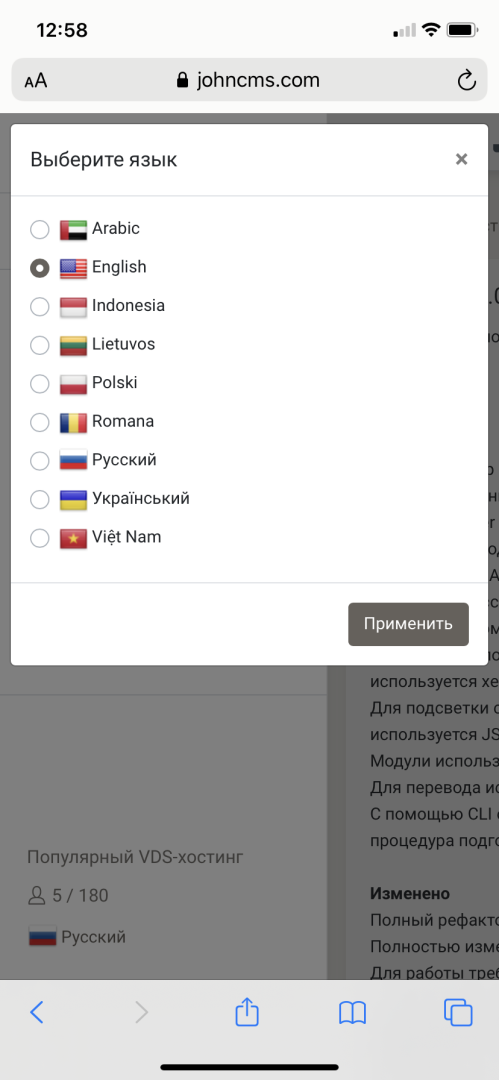Open the aA reader text-size menu
This screenshot has height=1080, width=499.
click(36, 81)
